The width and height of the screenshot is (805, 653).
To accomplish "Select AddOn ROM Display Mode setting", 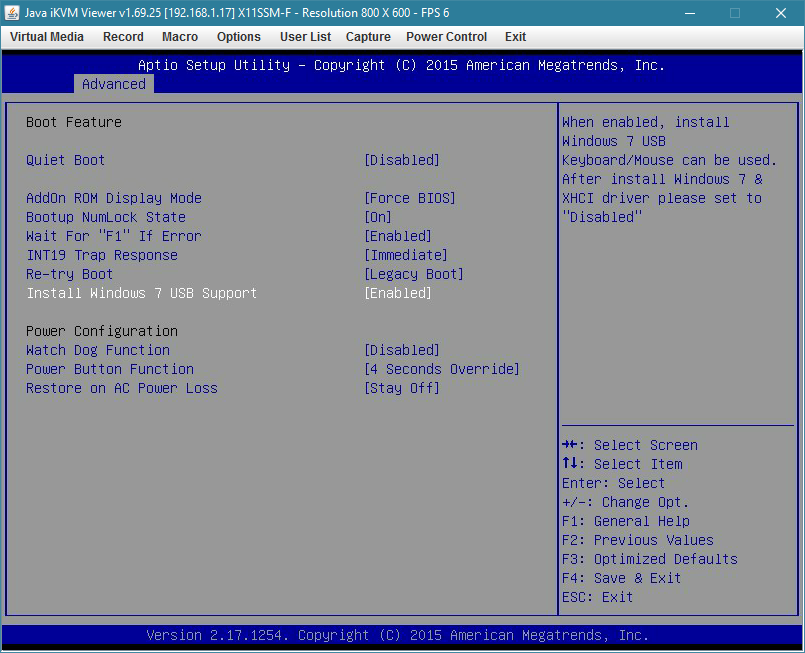I will (x=114, y=198).
